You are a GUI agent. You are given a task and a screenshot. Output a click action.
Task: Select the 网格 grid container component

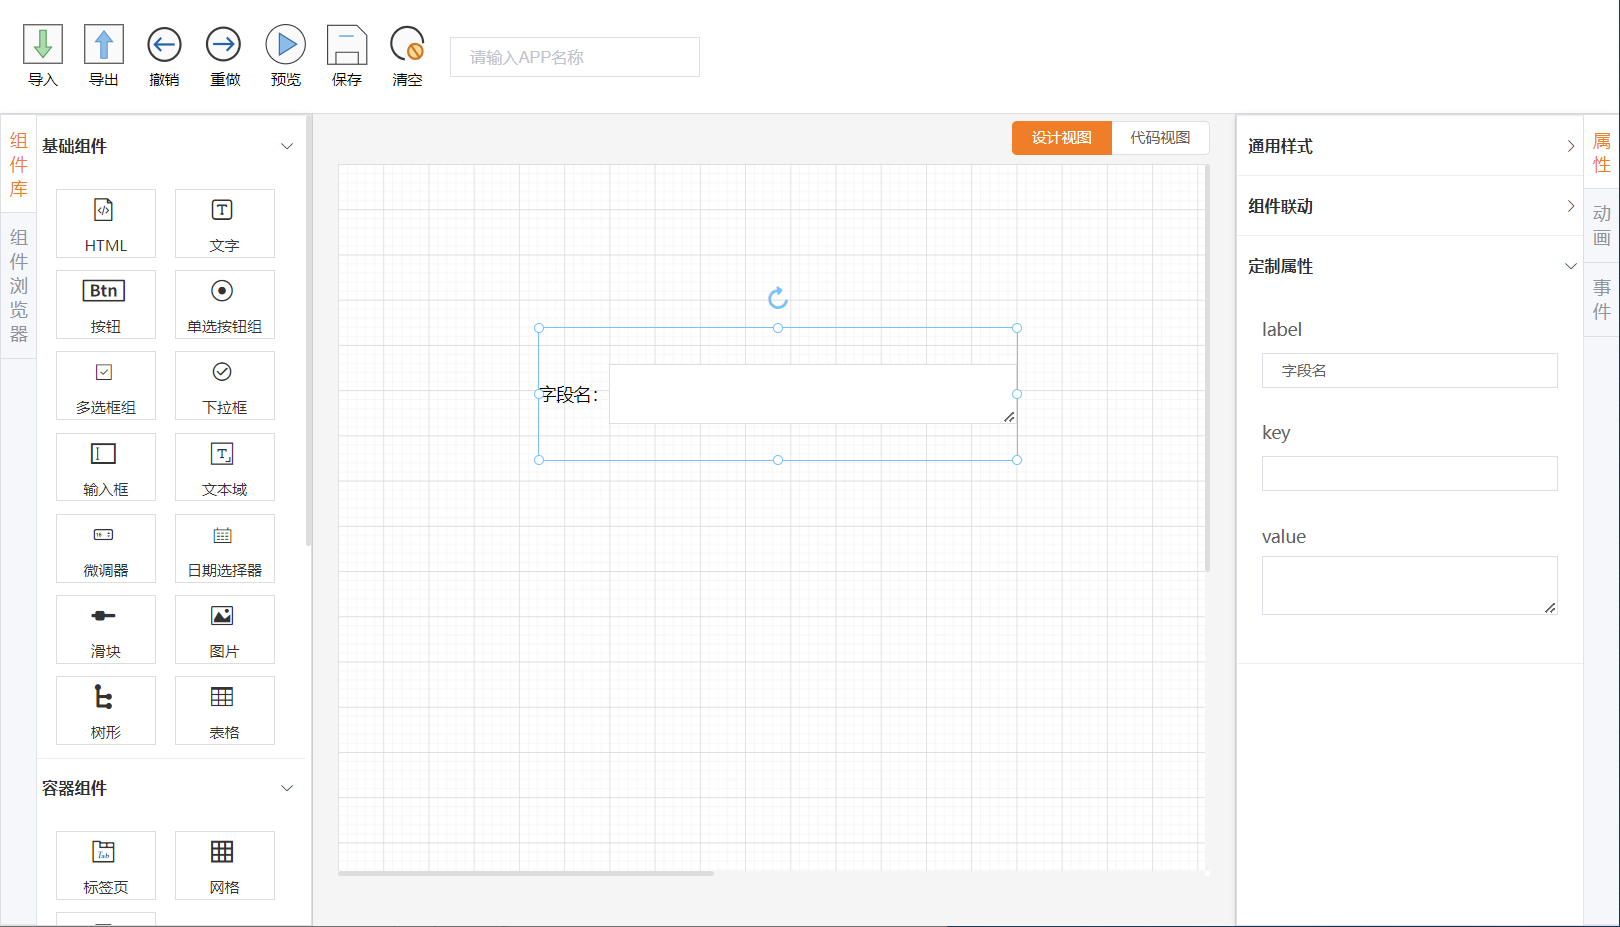(224, 865)
